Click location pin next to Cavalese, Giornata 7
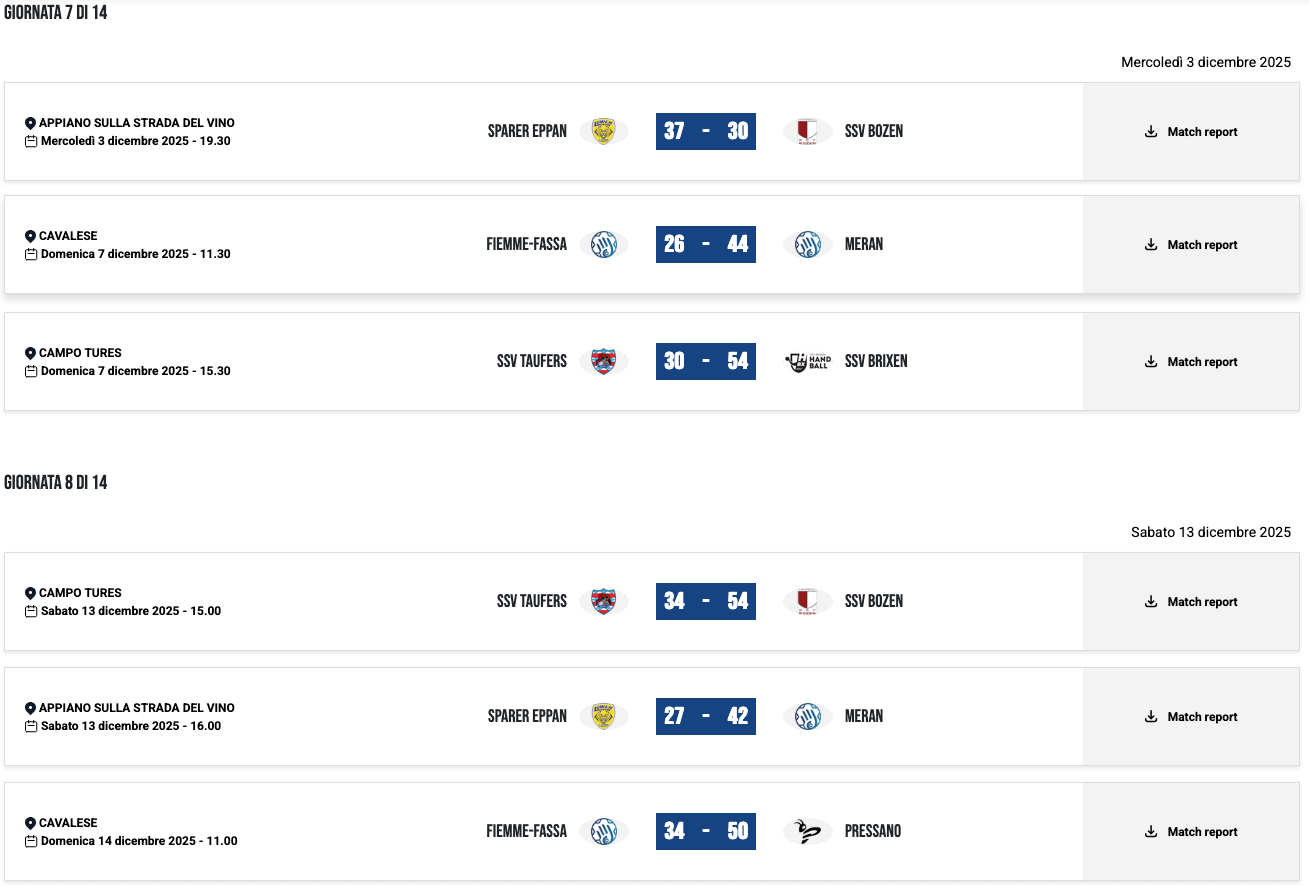The height and width of the screenshot is (886, 1309). coord(30,236)
